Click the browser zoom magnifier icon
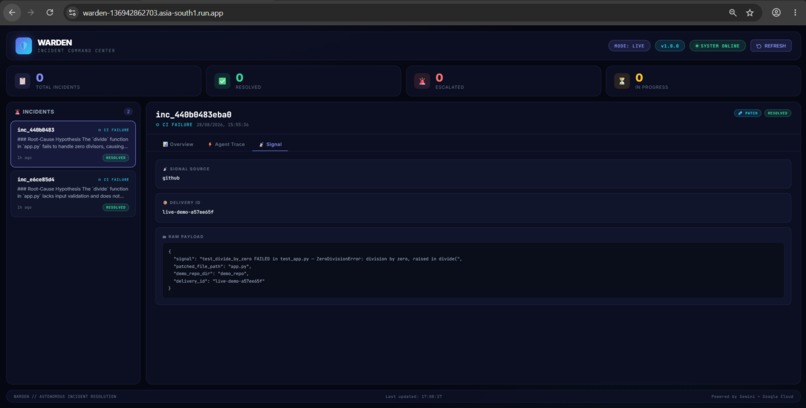The height and width of the screenshot is (408, 806). 732,13
